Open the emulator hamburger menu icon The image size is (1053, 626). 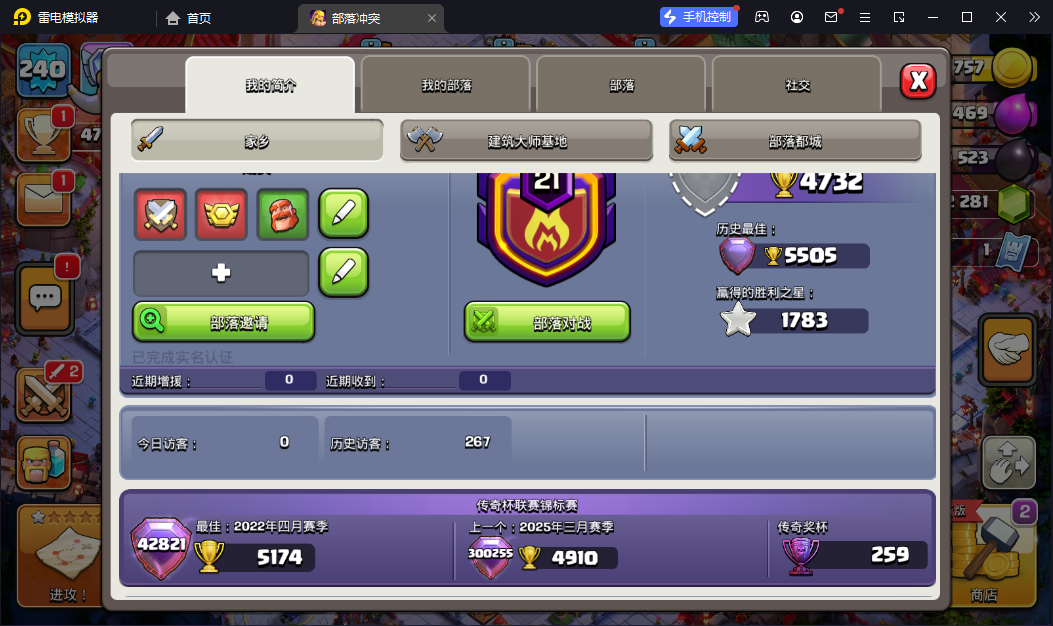(865, 17)
